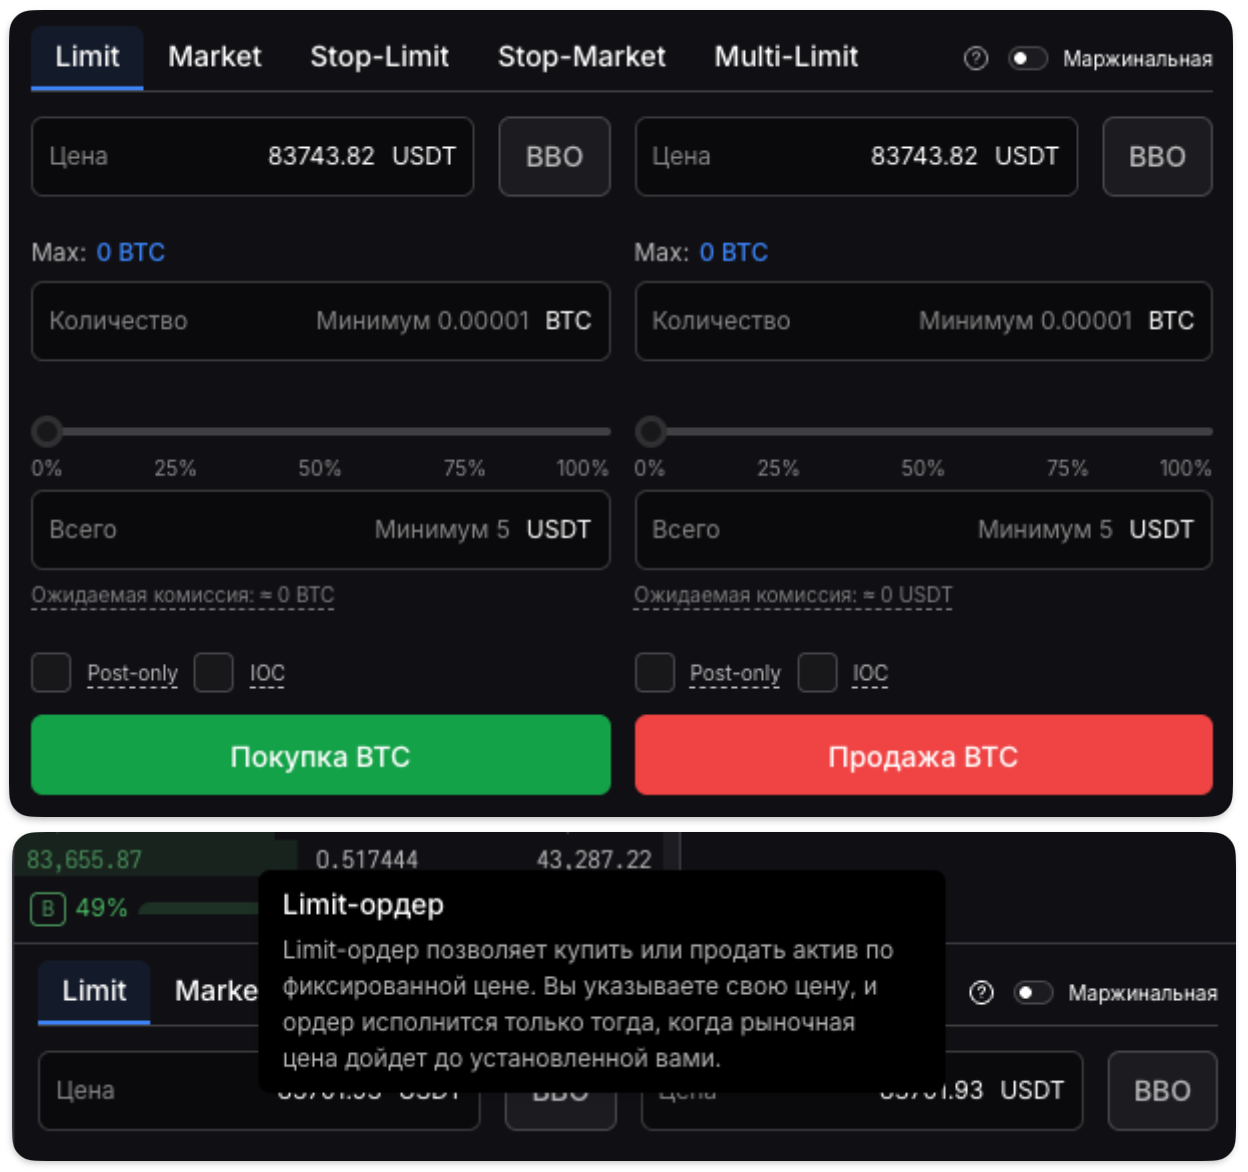Click the slider handle at 0% in the Продажа BTC column
The height and width of the screenshot is (1172, 1248).
pyautogui.click(x=651, y=432)
